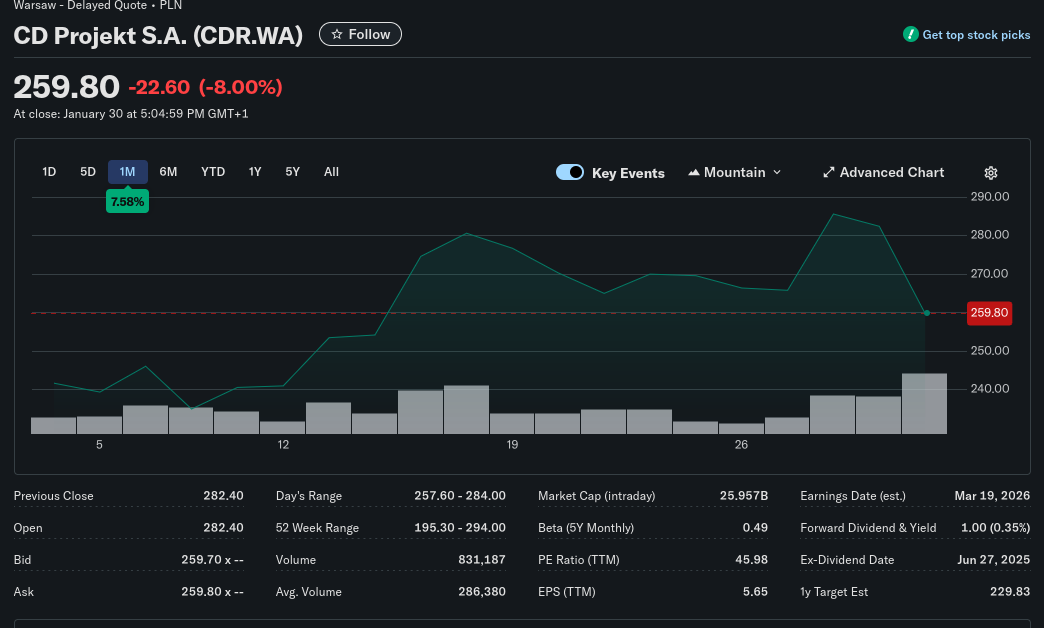Image resolution: width=1044 pixels, height=628 pixels.
Task: Select the 1D time range tab
Action: [x=49, y=172]
